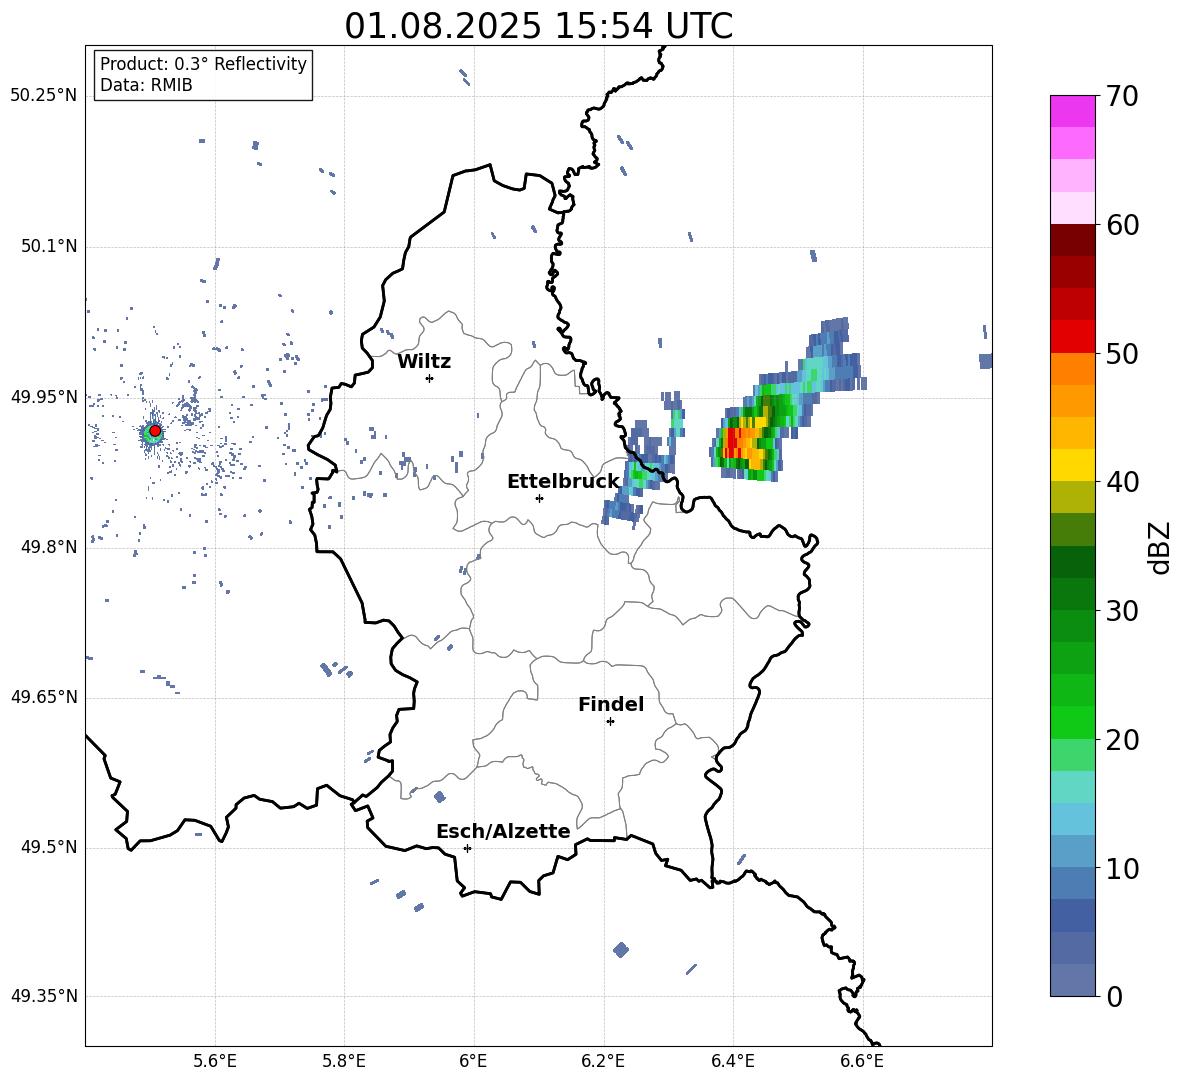This screenshot has height=1081, width=1184.
Task: Click the Findel city label
Action: pos(611,704)
